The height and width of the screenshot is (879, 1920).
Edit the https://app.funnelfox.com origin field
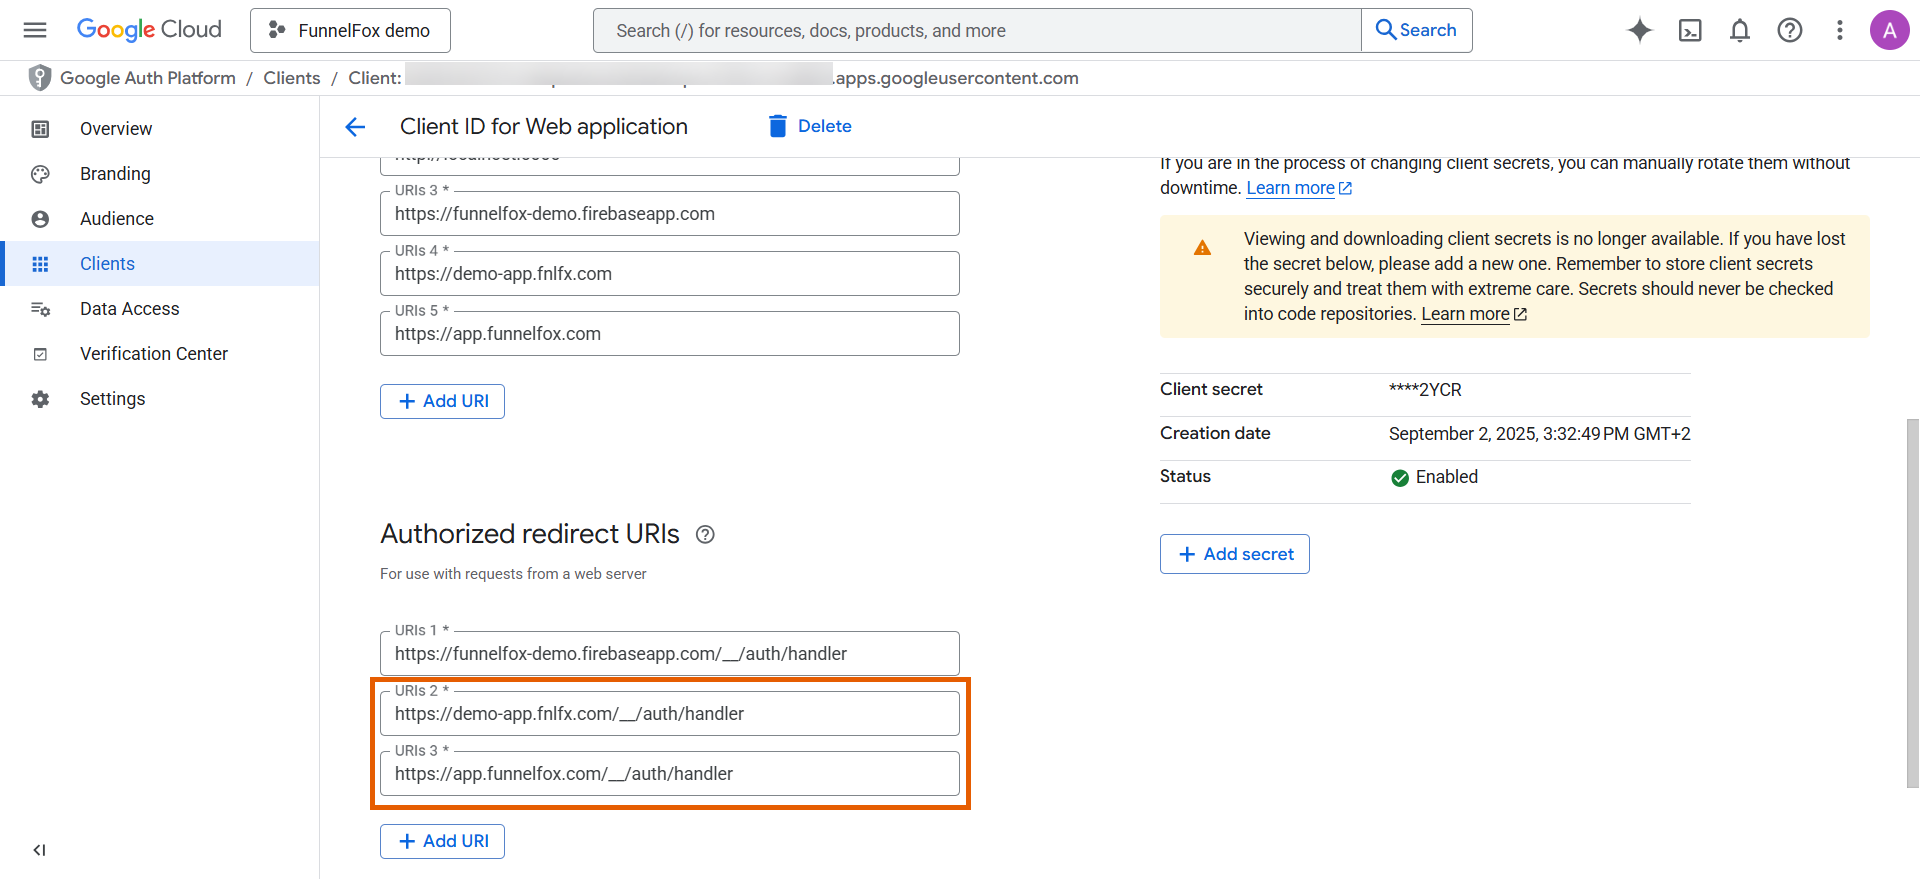pos(670,334)
